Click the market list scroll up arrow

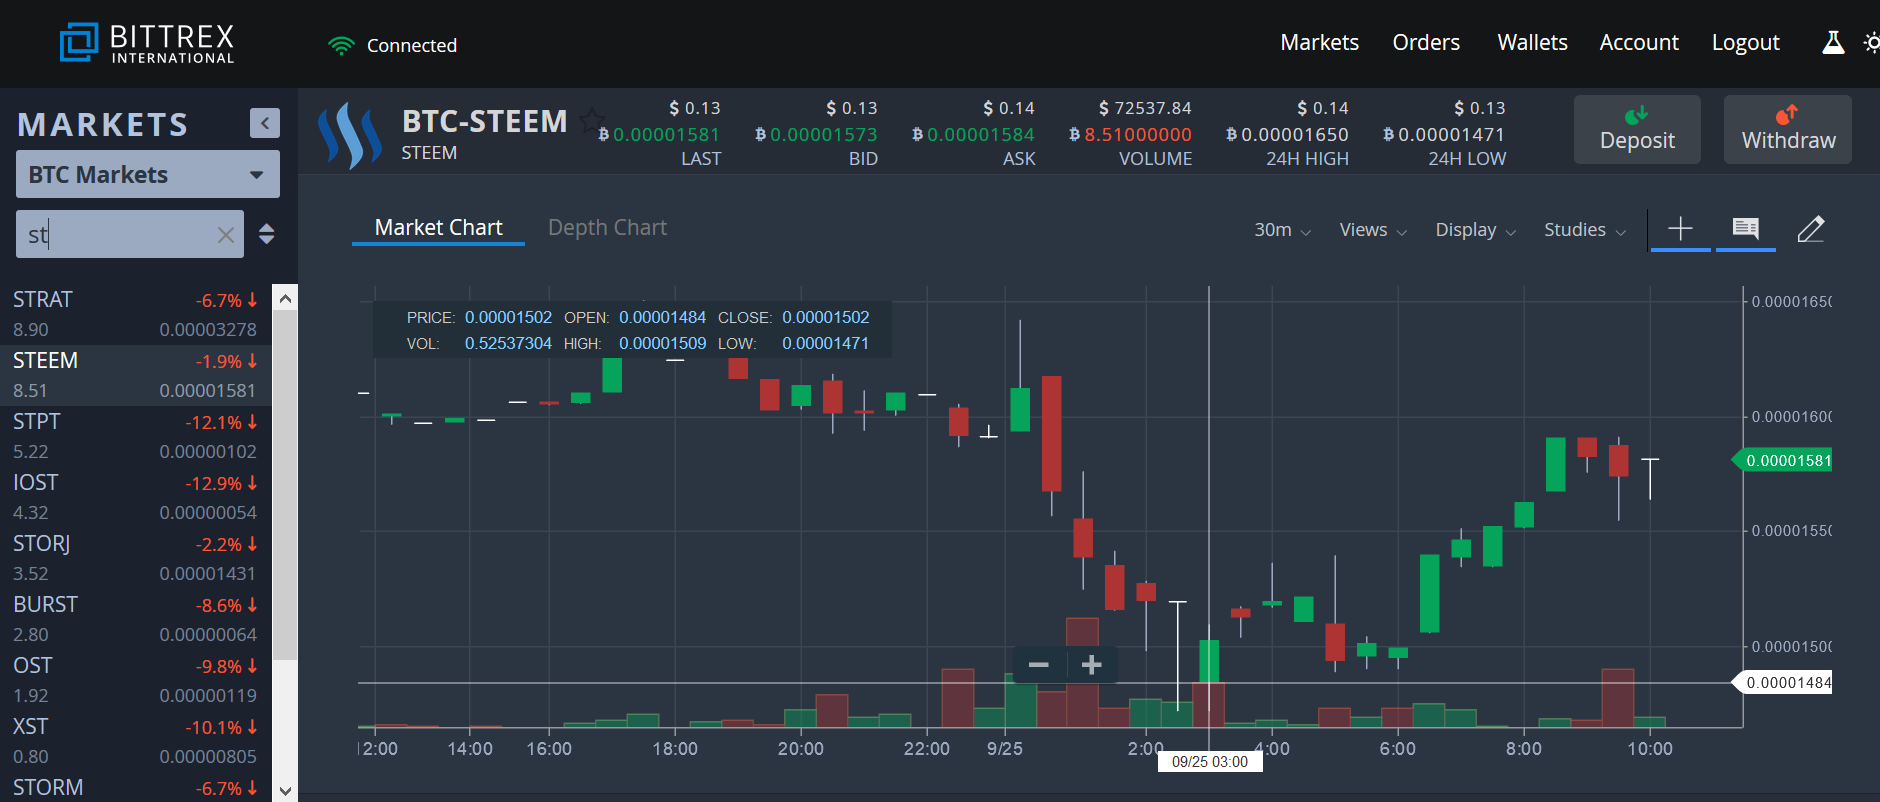point(285,298)
